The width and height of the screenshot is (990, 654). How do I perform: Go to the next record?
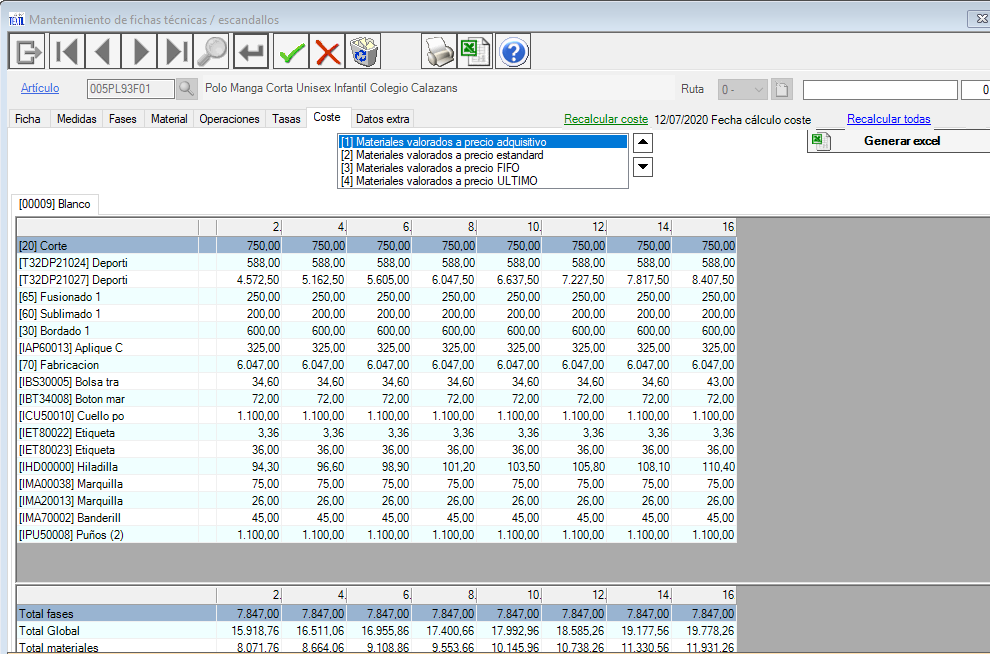(140, 50)
